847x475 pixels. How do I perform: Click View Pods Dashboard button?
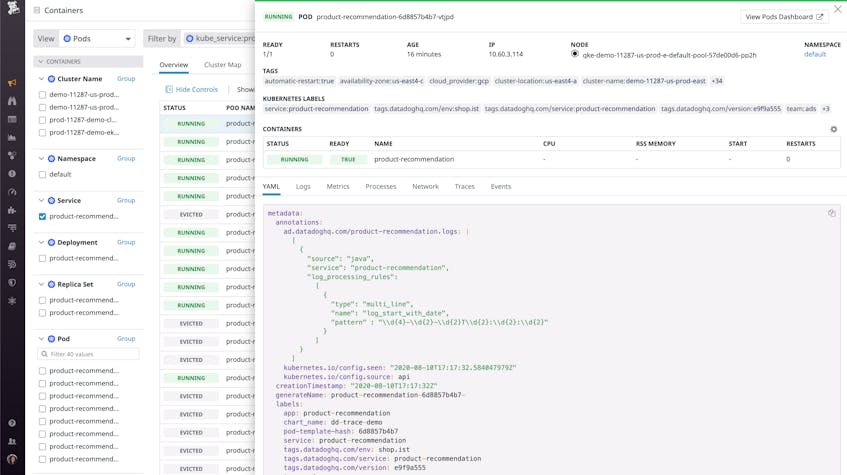(784, 17)
